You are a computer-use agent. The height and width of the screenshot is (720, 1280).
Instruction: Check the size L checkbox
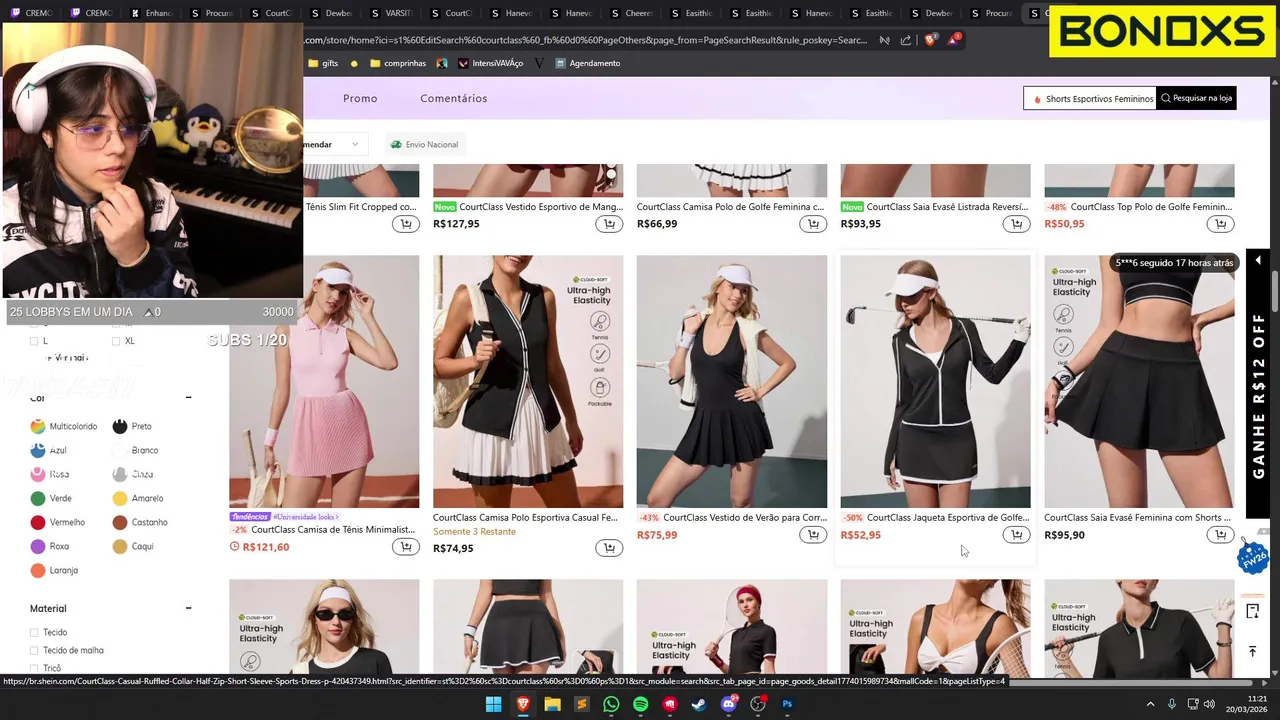(x=34, y=341)
